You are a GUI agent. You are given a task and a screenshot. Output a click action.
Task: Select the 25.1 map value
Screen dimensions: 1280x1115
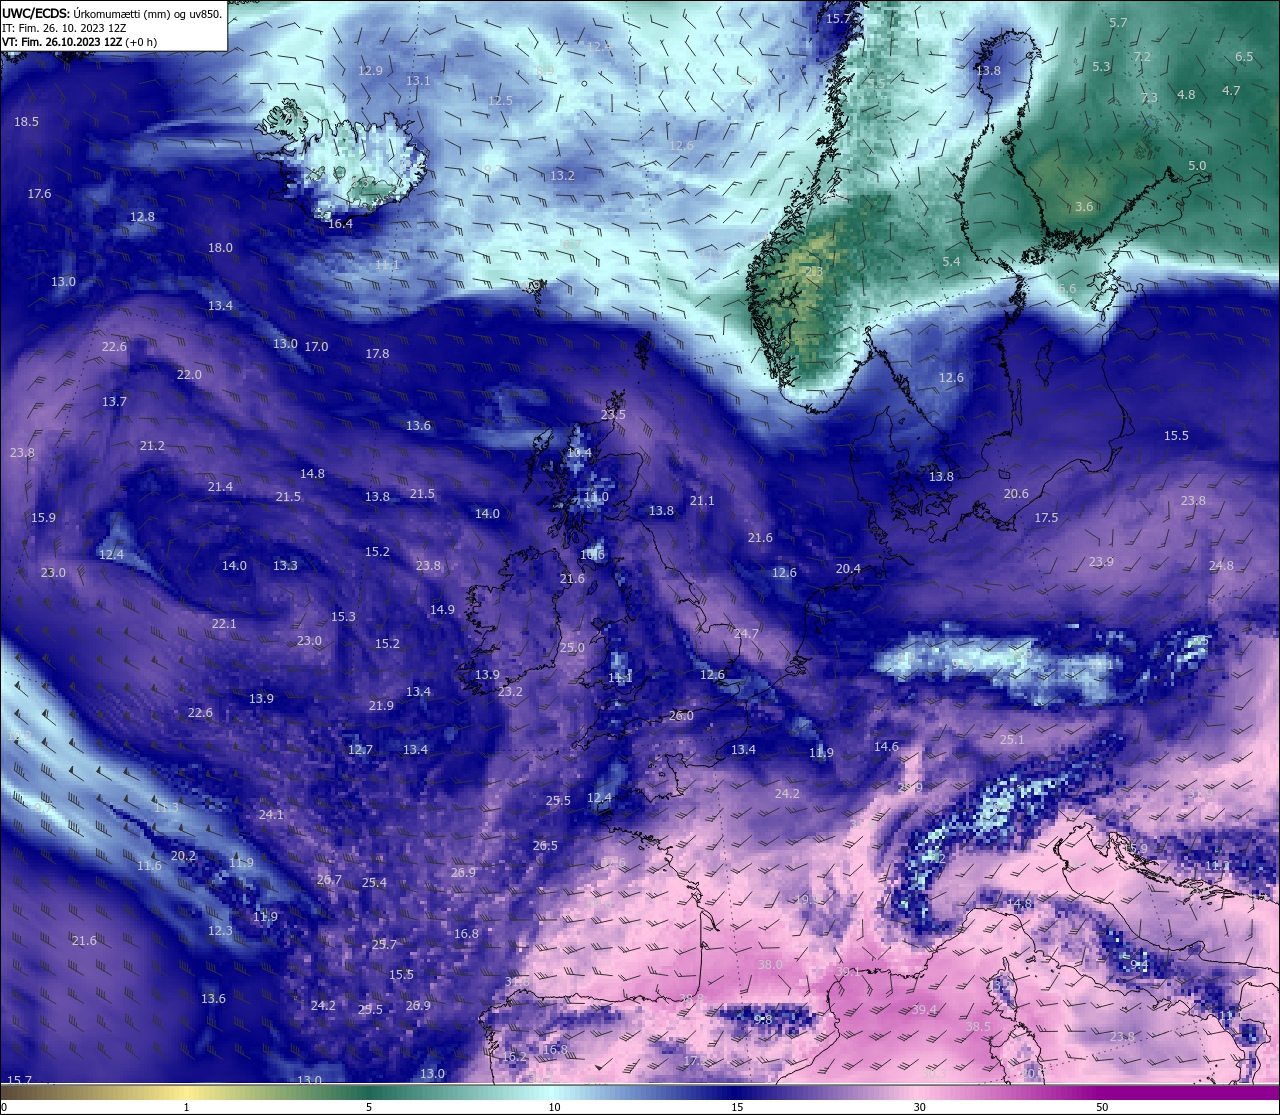1012,740
